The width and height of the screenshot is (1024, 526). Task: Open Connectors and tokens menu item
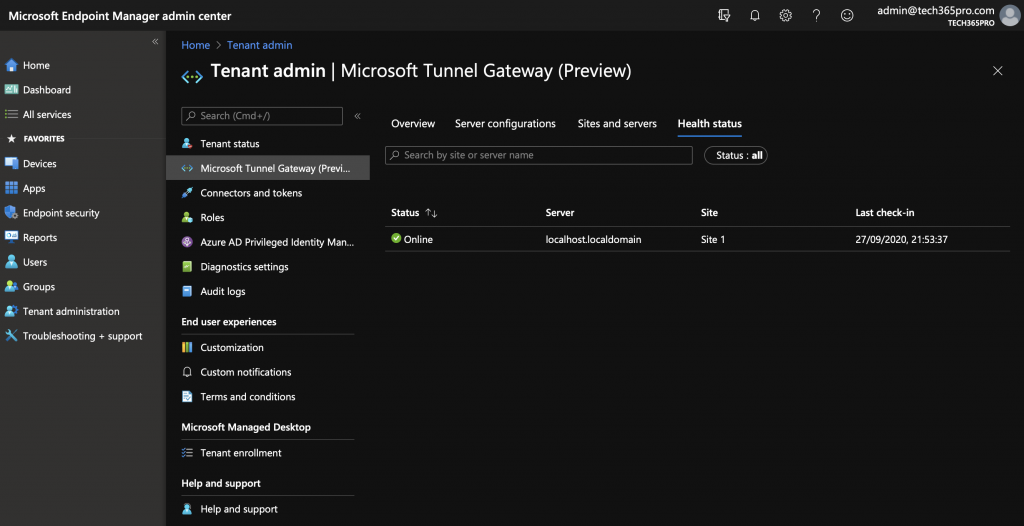point(251,193)
